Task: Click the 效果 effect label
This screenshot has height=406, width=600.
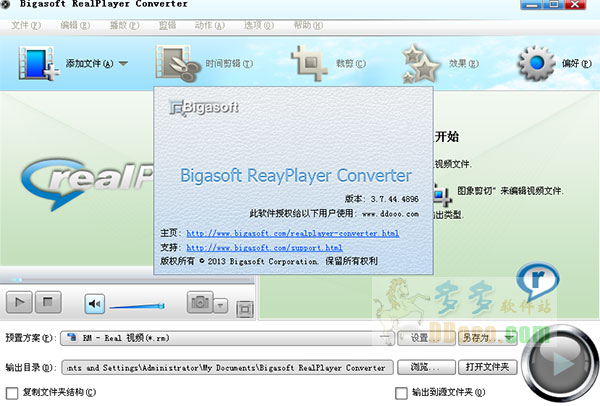Action: pyautogui.click(x=464, y=64)
